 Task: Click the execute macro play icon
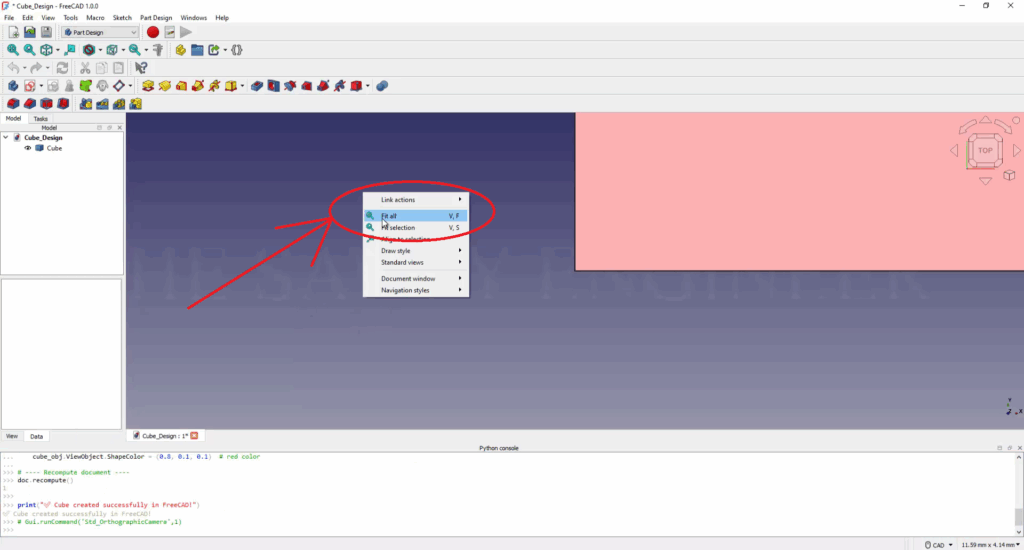click(x=186, y=32)
